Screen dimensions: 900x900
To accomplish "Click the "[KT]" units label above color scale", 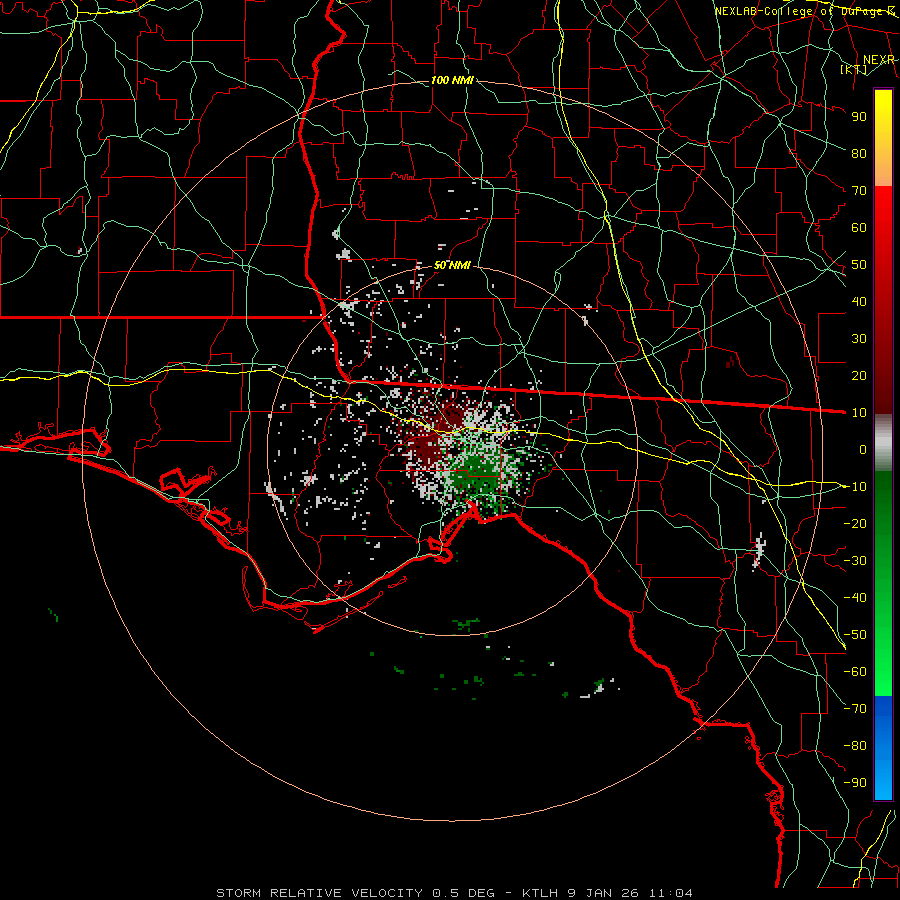I will click(854, 69).
